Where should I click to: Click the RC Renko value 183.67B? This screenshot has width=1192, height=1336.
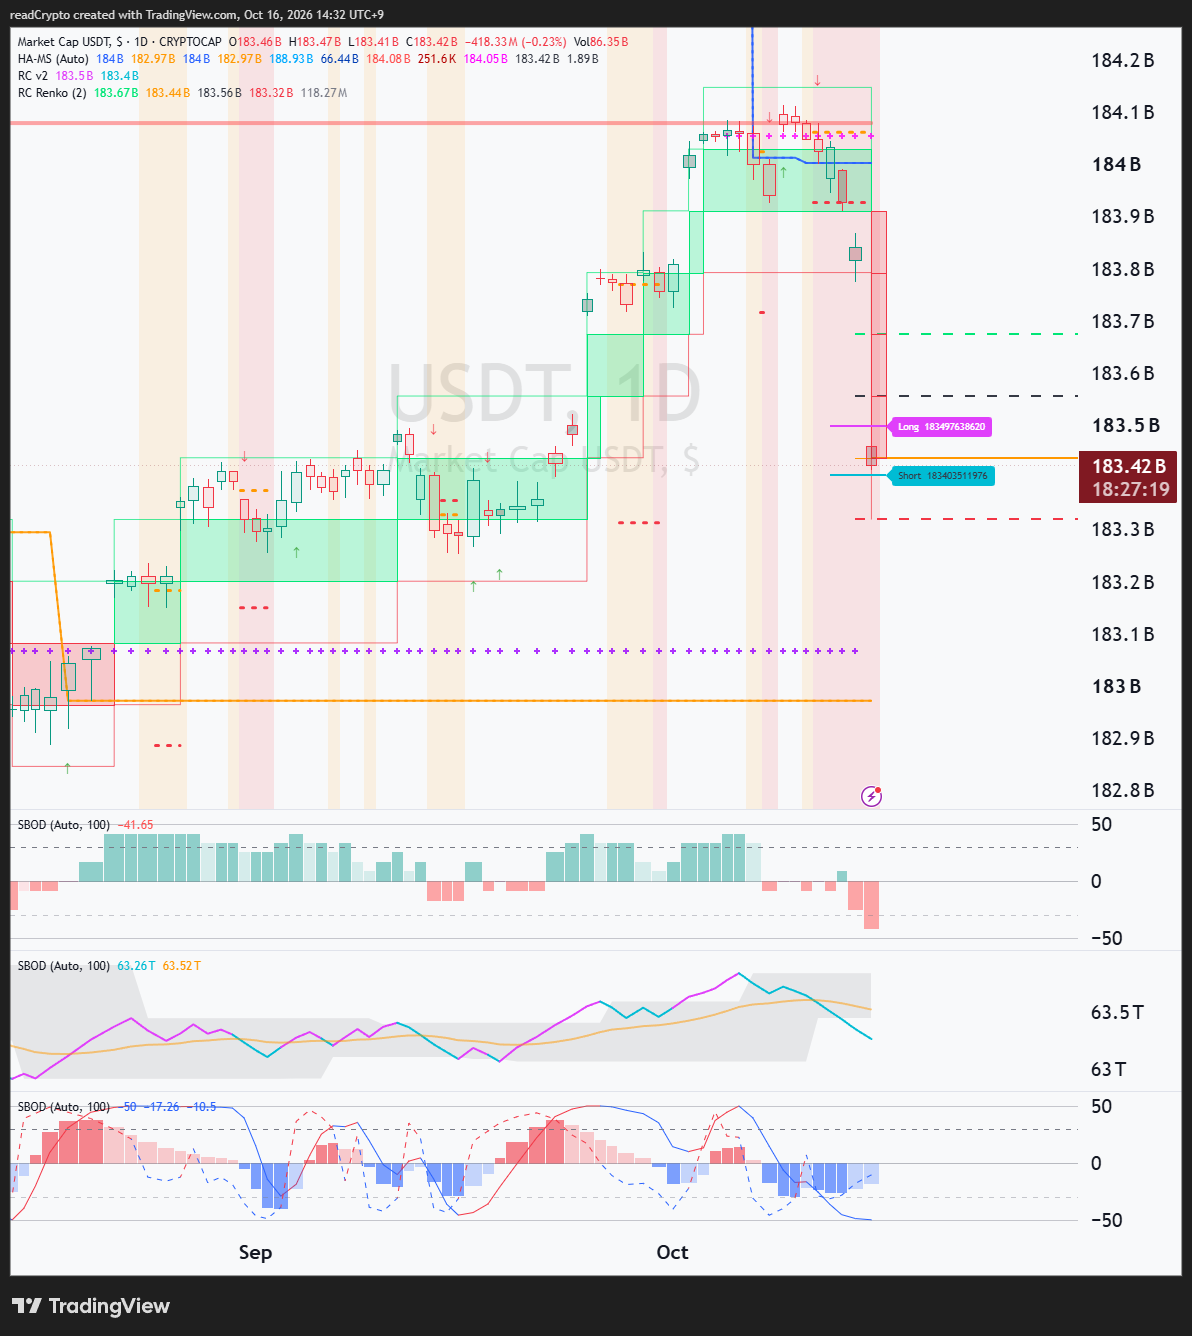tap(116, 93)
